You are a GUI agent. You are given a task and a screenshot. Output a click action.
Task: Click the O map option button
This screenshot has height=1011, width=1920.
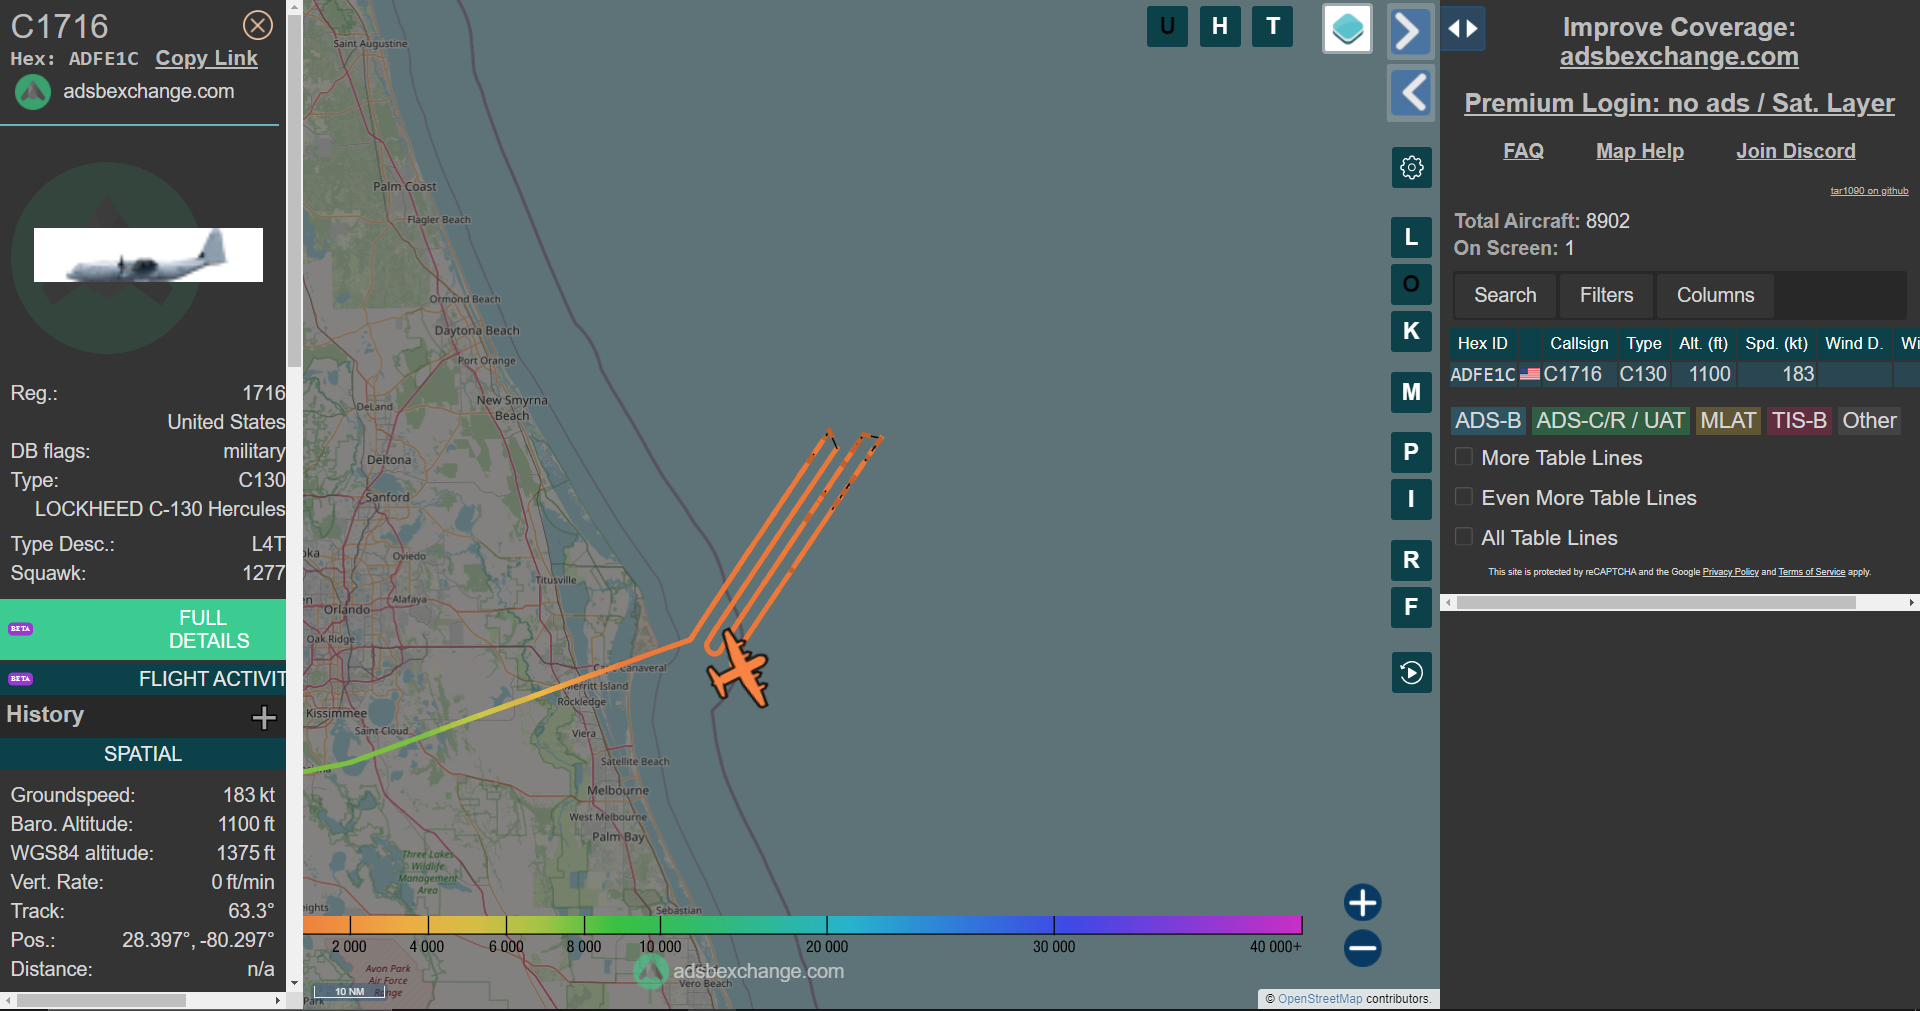point(1411,284)
